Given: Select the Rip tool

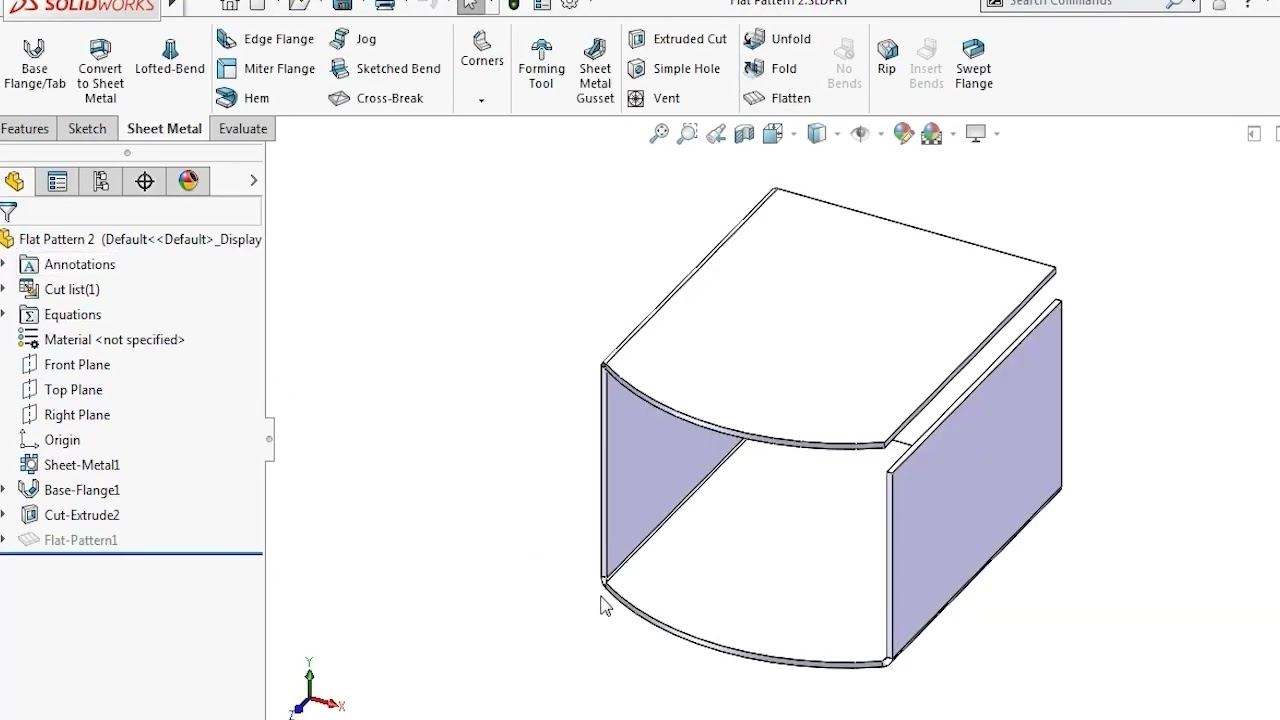Looking at the screenshot, I should pyautogui.click(x=887, y=57).
